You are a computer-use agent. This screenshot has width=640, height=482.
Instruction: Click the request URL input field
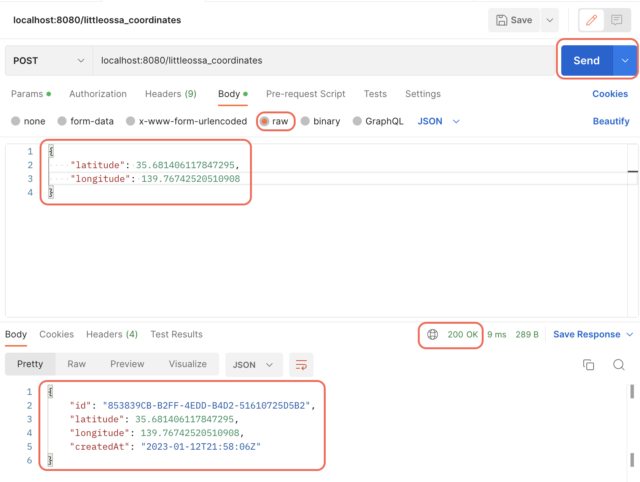pyautogui.click(x=323, y=60)
